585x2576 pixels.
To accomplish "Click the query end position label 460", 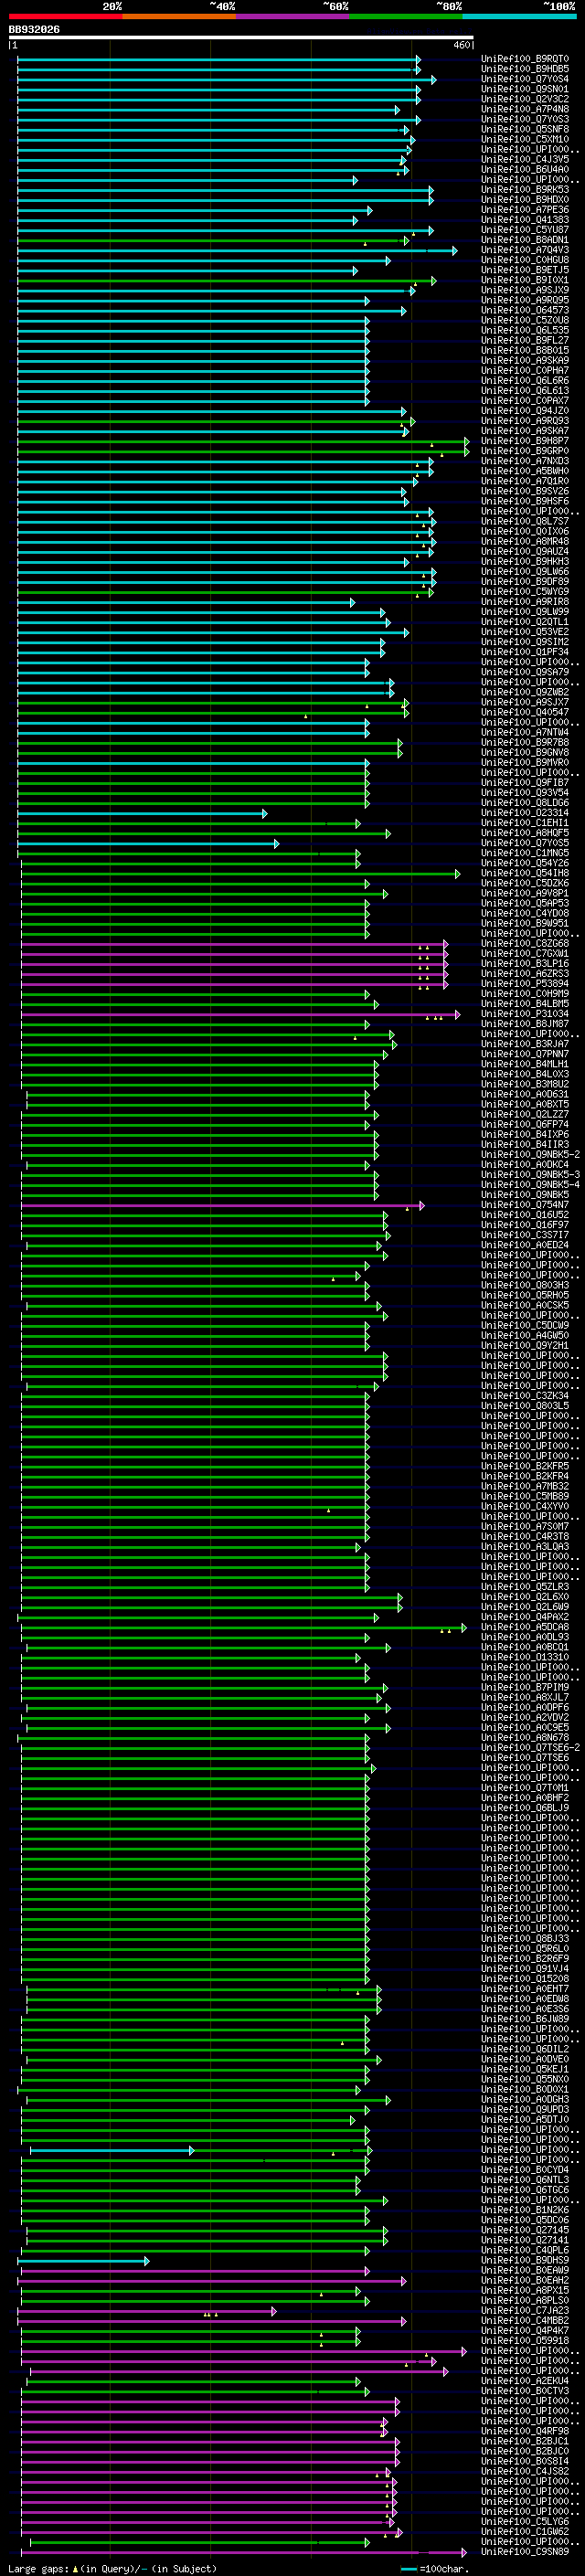I will pyautogui.click(x=462, y=45).
